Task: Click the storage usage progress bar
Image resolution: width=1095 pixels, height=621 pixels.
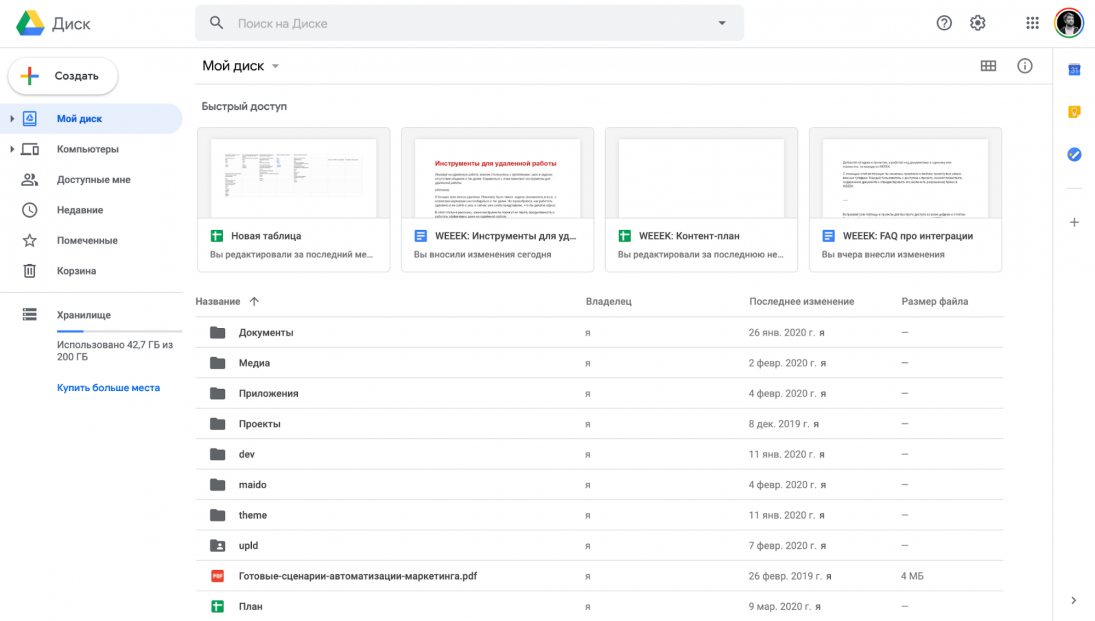Action: (x=119, y=330)
